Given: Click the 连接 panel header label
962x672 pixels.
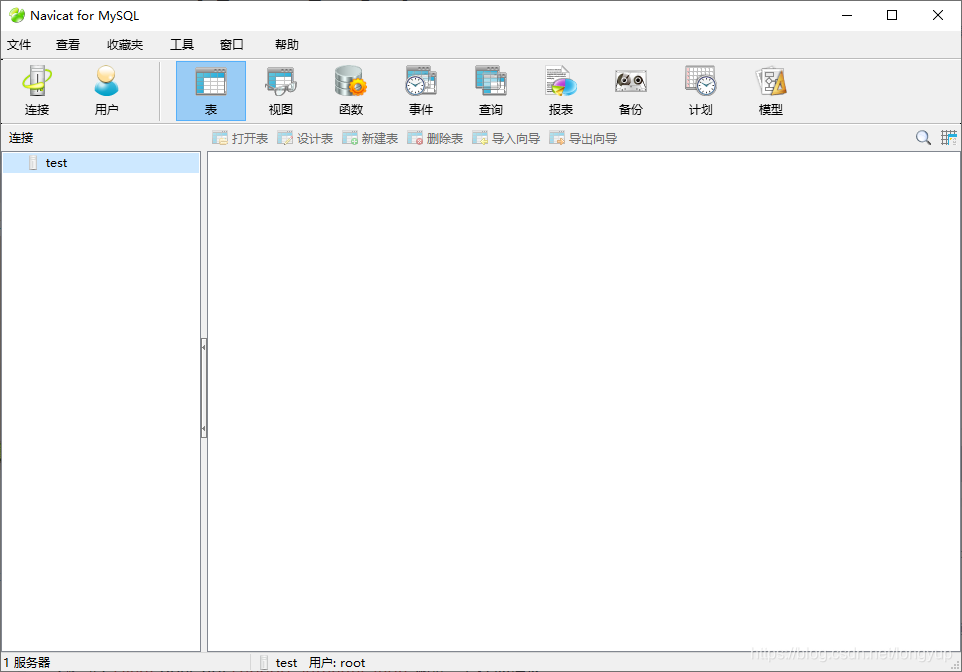Looking at the screenshot, I should (21, 138).
